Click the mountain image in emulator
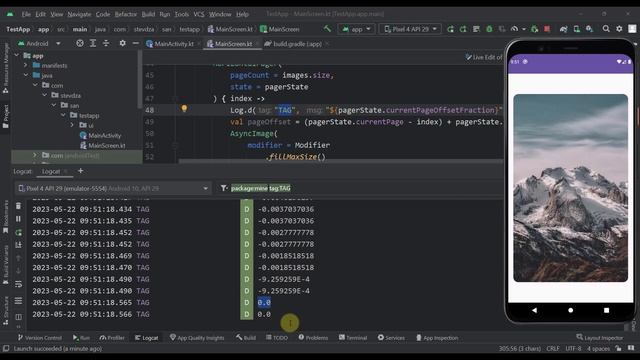Image resolution: width=640 pixels, height=360 pixels. coord(570,188)
